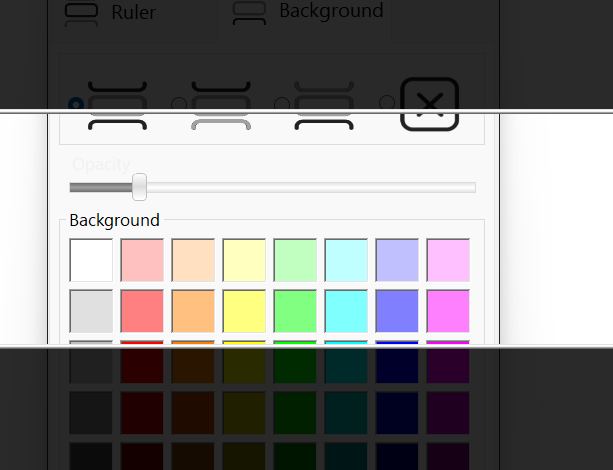Screen dimensions: 613x470
Task: Select the light gray background swatch
Action: pos(91,311)
